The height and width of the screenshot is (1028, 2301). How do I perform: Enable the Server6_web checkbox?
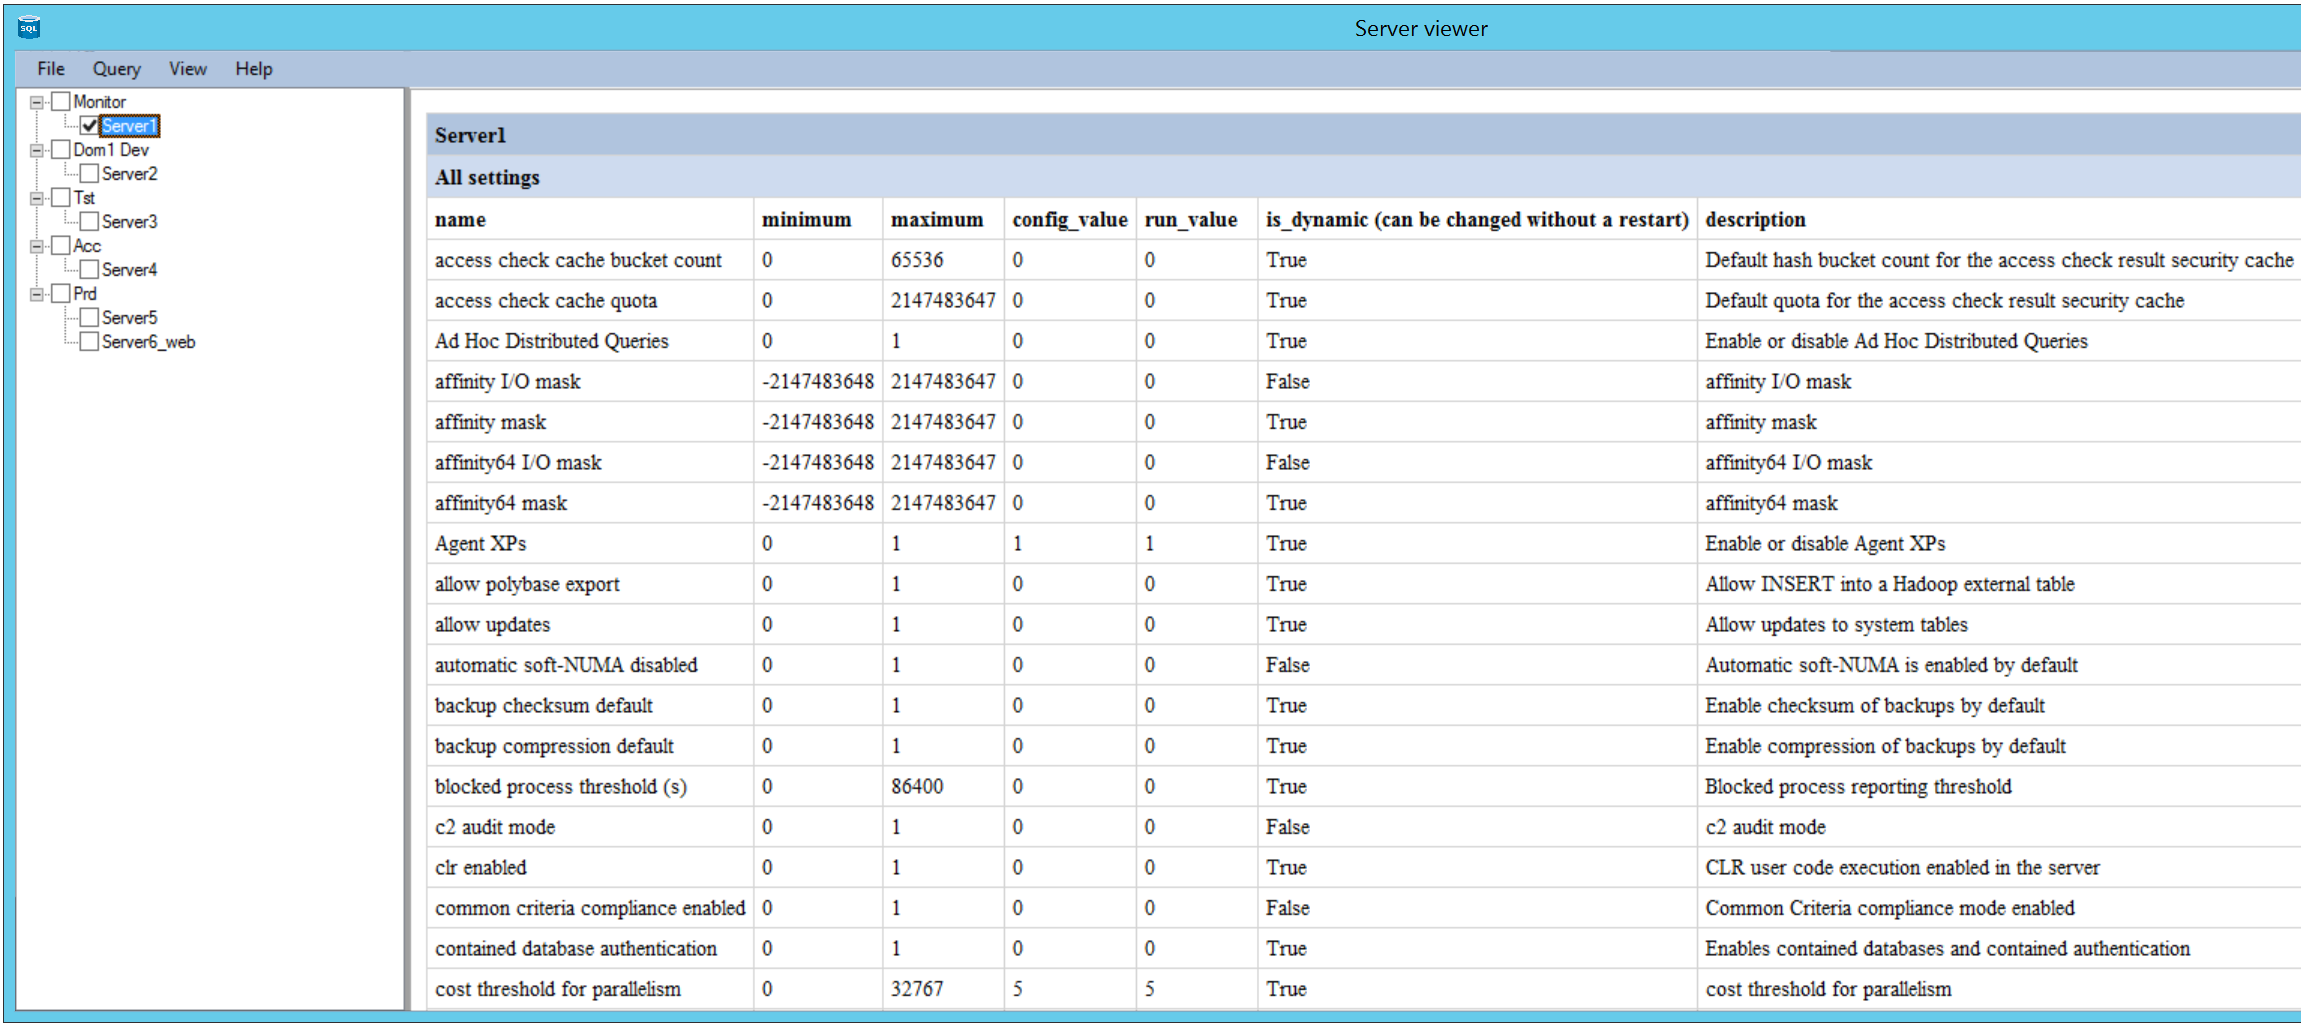coord(90,342)
